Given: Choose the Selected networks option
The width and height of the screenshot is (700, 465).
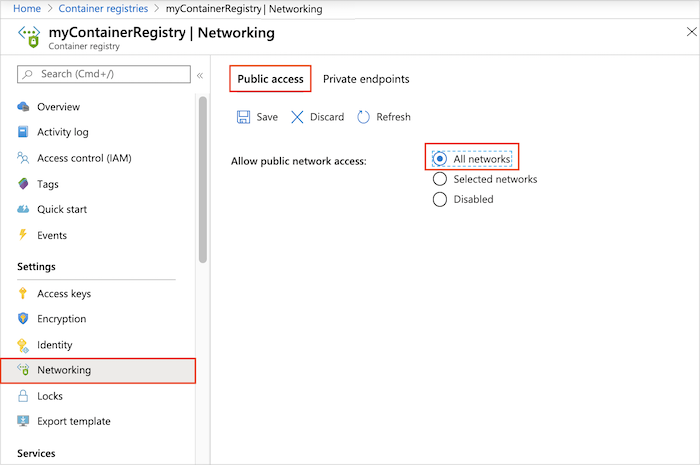Looking at the screenshot, I should point(439,179).
